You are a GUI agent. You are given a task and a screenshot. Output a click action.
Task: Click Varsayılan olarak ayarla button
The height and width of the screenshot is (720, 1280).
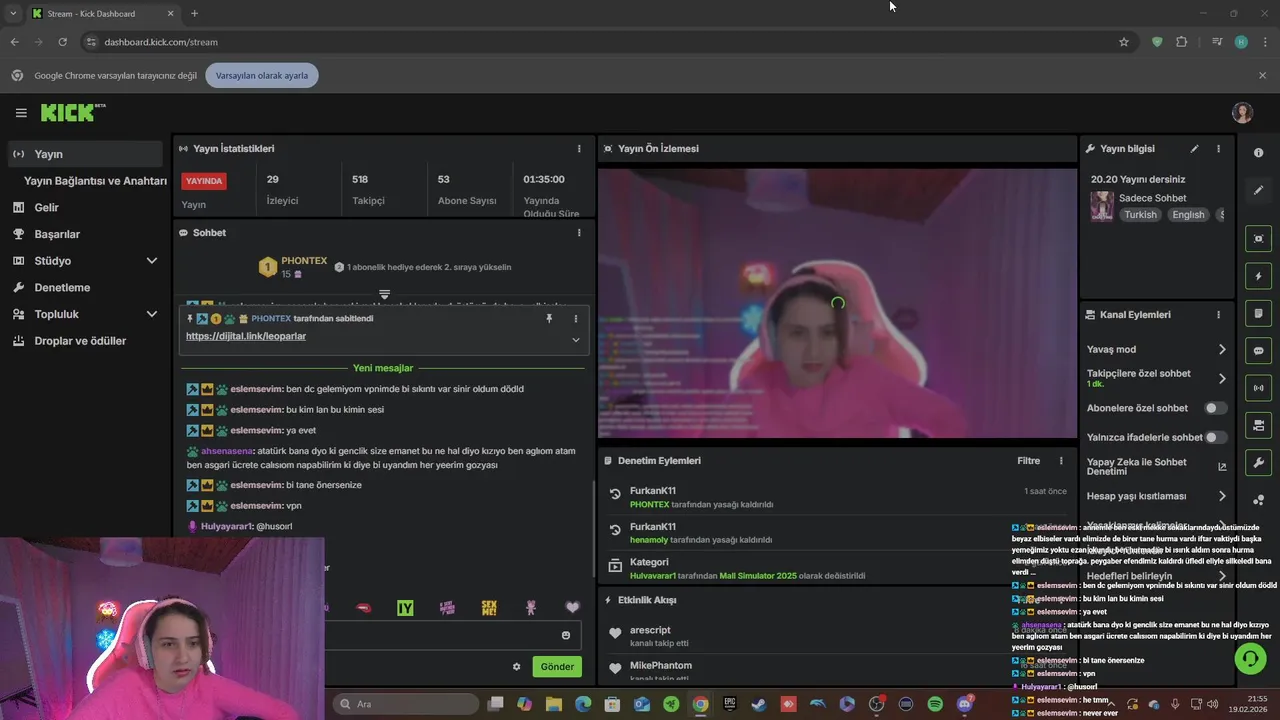pos(262,75)
